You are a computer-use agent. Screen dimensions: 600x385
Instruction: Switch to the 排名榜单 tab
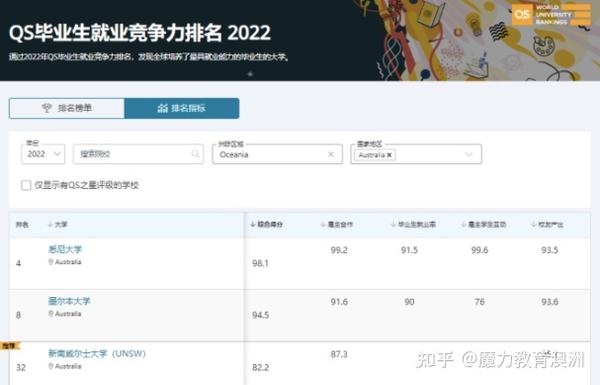point(67,108)
